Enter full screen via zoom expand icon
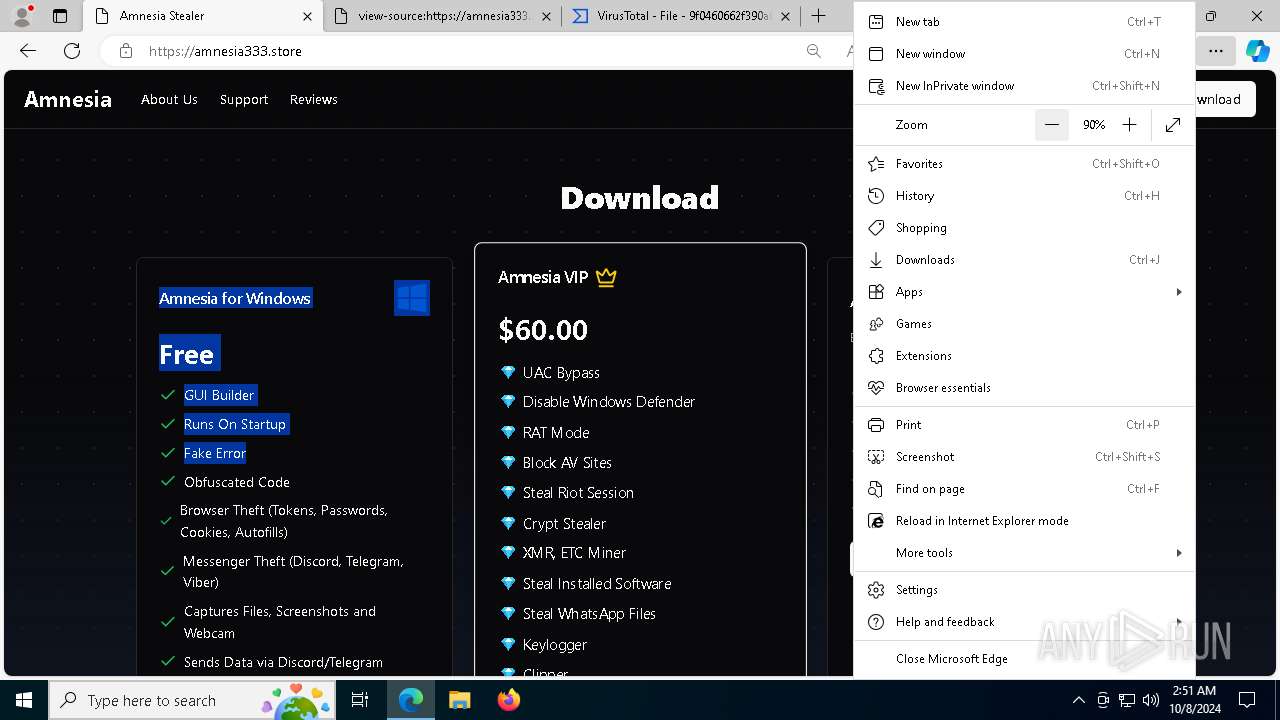The height and width of the screenshot is (720, 1280). [x=1173, y=125]
